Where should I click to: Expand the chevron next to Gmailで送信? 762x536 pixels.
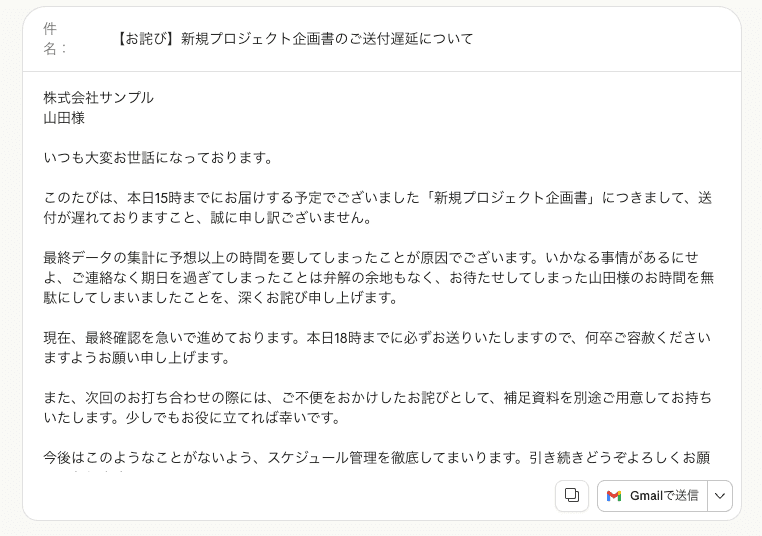coord(720,496)
